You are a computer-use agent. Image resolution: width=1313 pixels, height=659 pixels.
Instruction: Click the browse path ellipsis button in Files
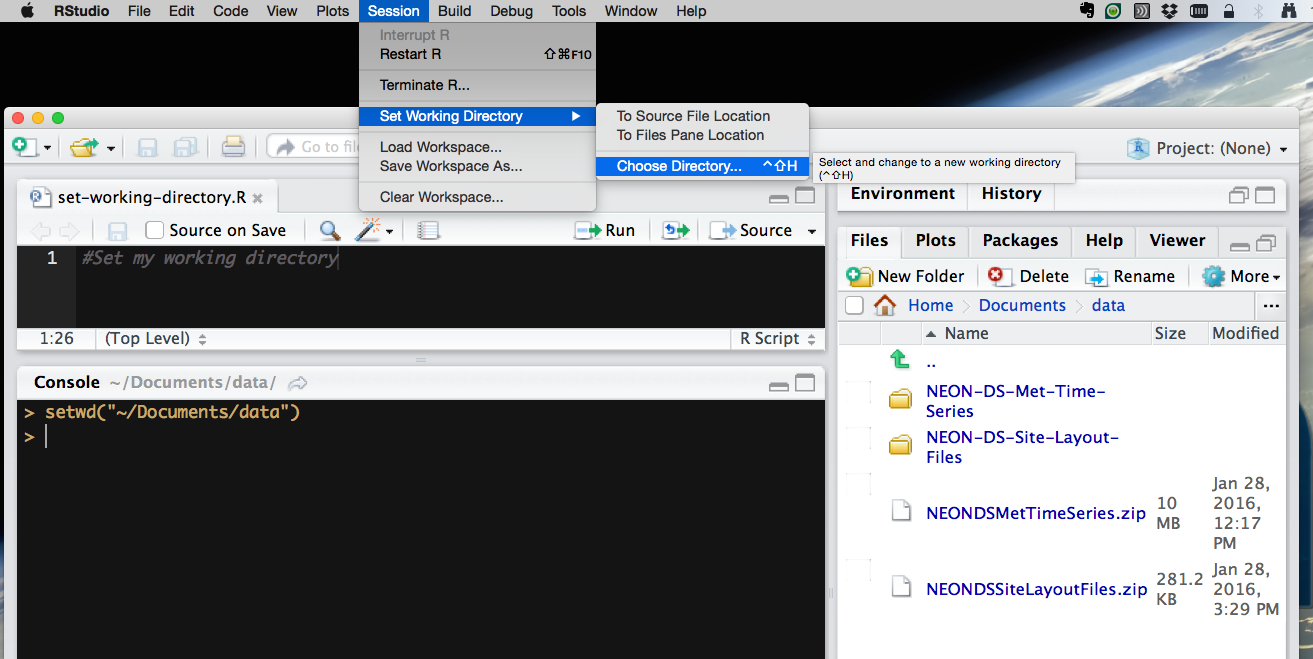coord(1271,306)
